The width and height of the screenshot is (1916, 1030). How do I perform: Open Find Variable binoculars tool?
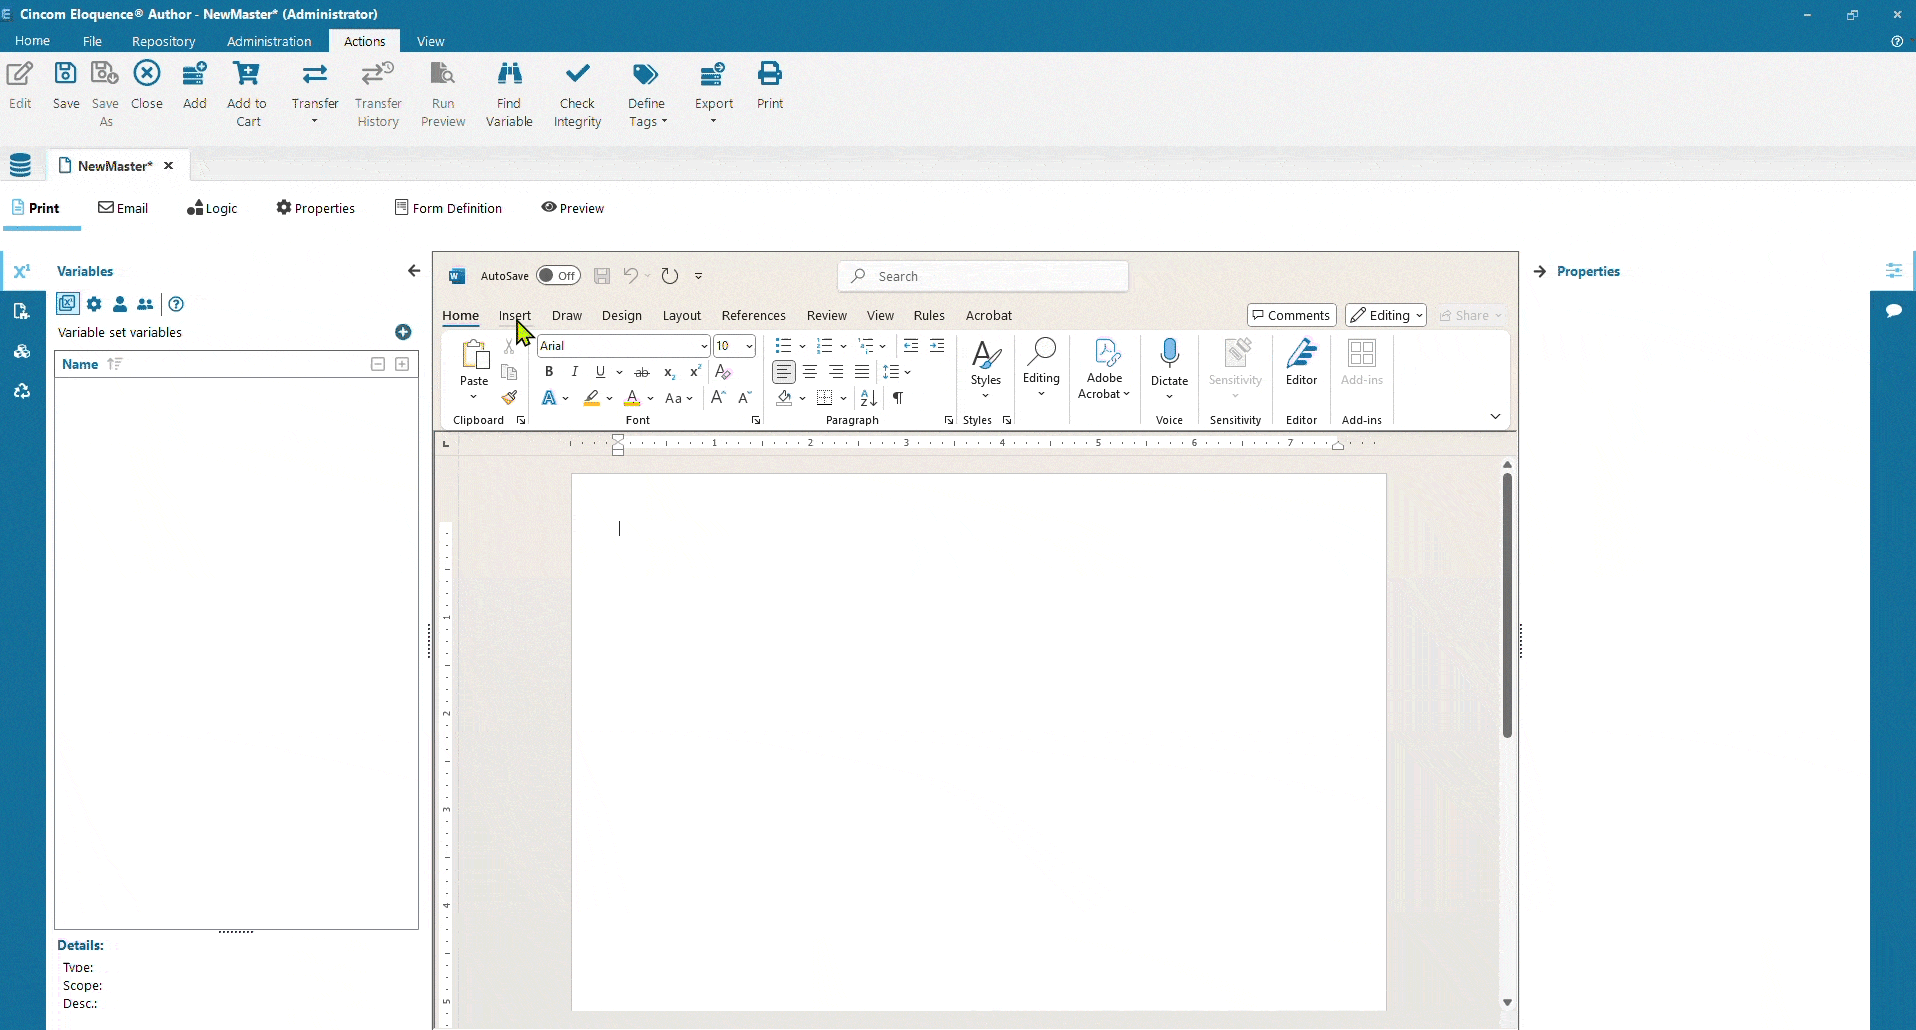click(x=509, y=75)
